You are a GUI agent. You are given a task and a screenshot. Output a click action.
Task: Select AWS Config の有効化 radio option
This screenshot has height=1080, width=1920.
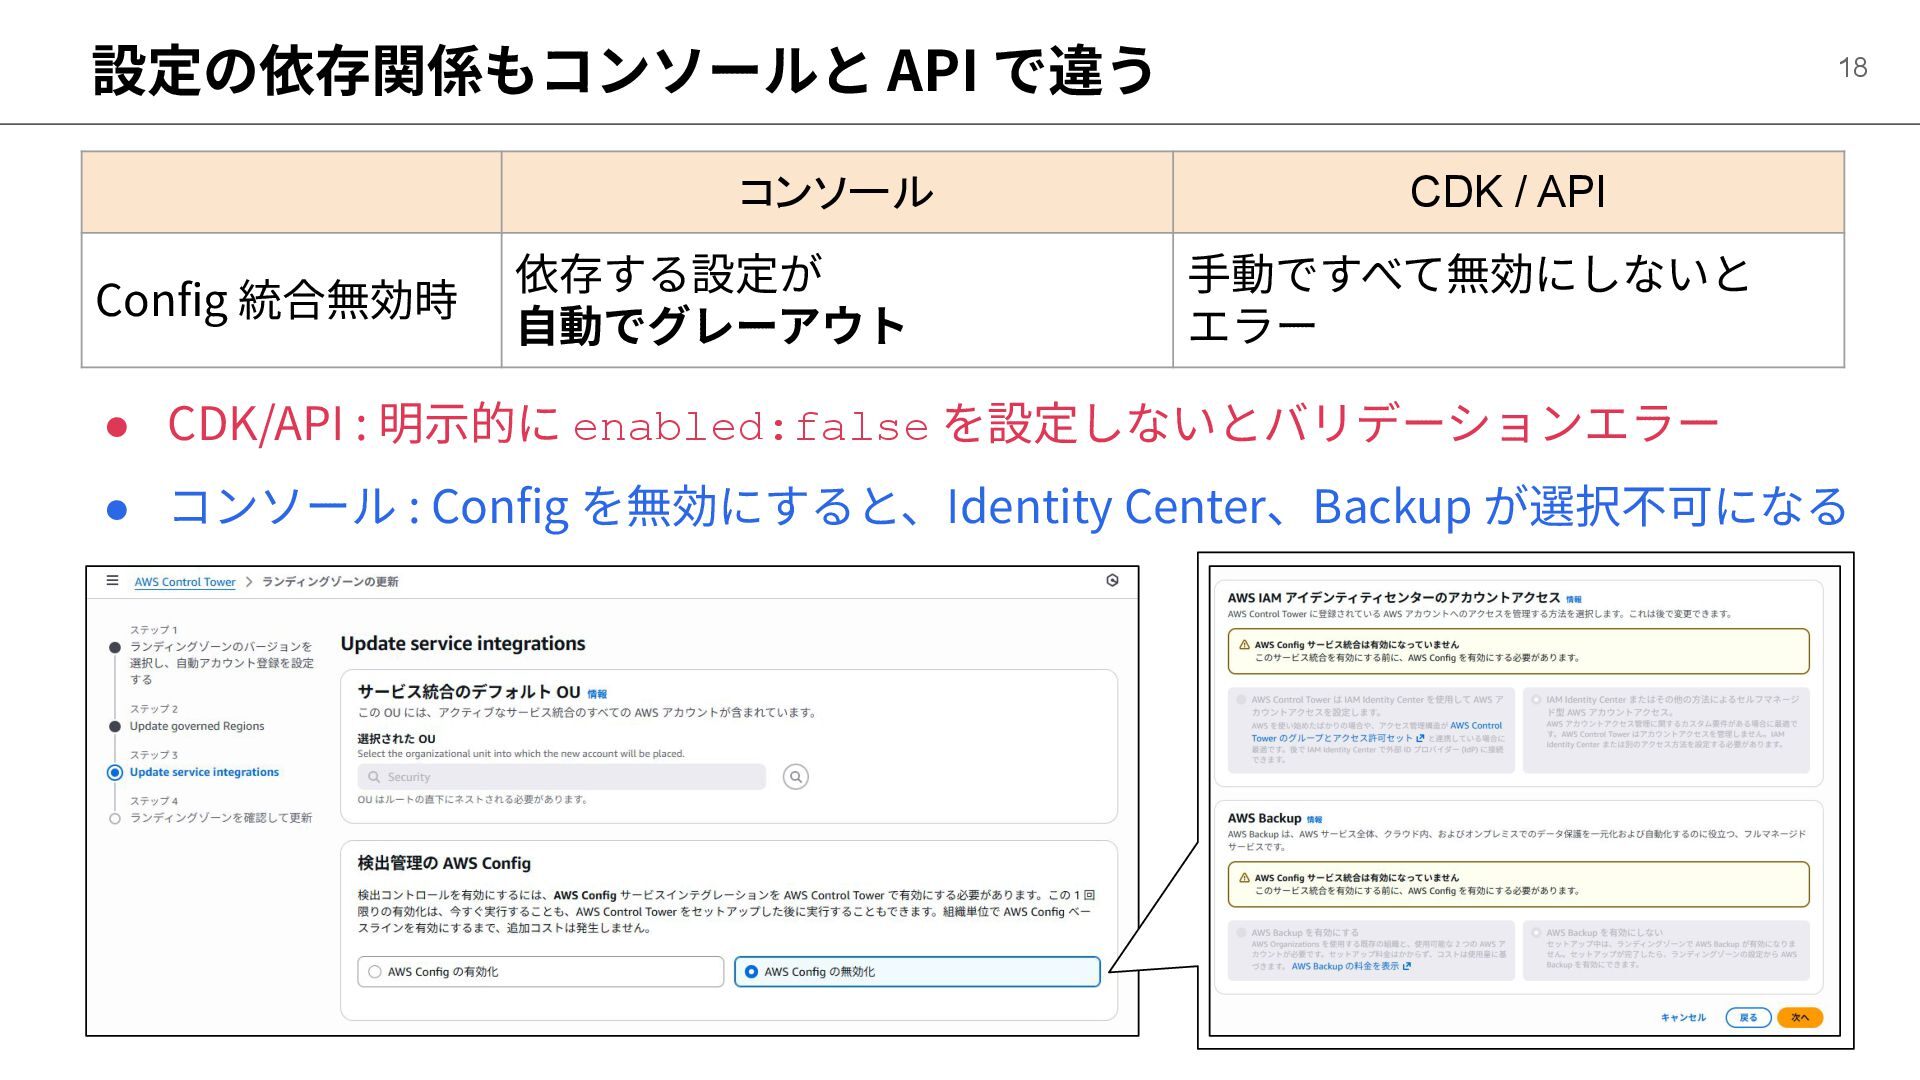point(375,971)
